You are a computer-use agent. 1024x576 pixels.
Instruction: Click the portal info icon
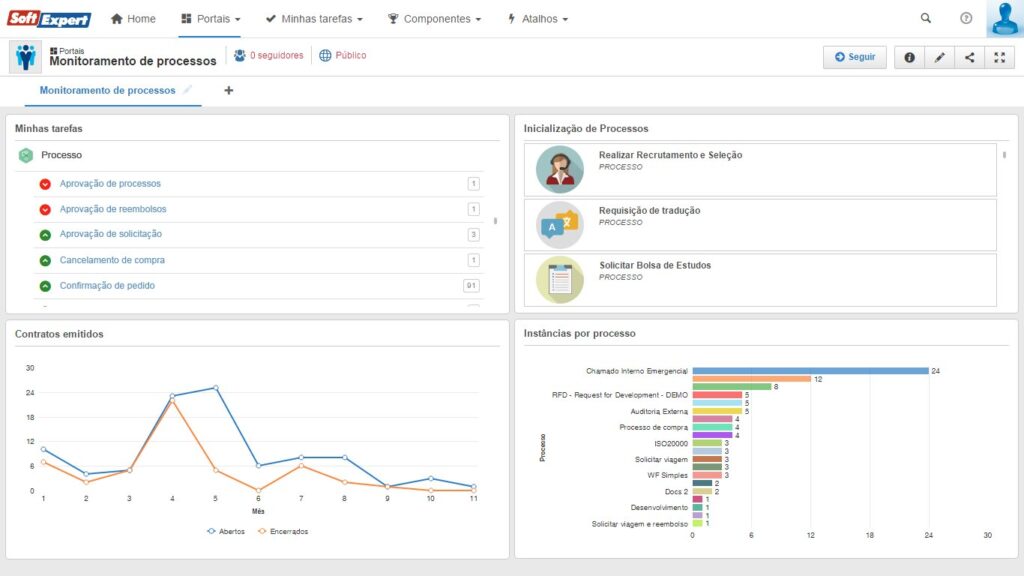tap(909, 58)
